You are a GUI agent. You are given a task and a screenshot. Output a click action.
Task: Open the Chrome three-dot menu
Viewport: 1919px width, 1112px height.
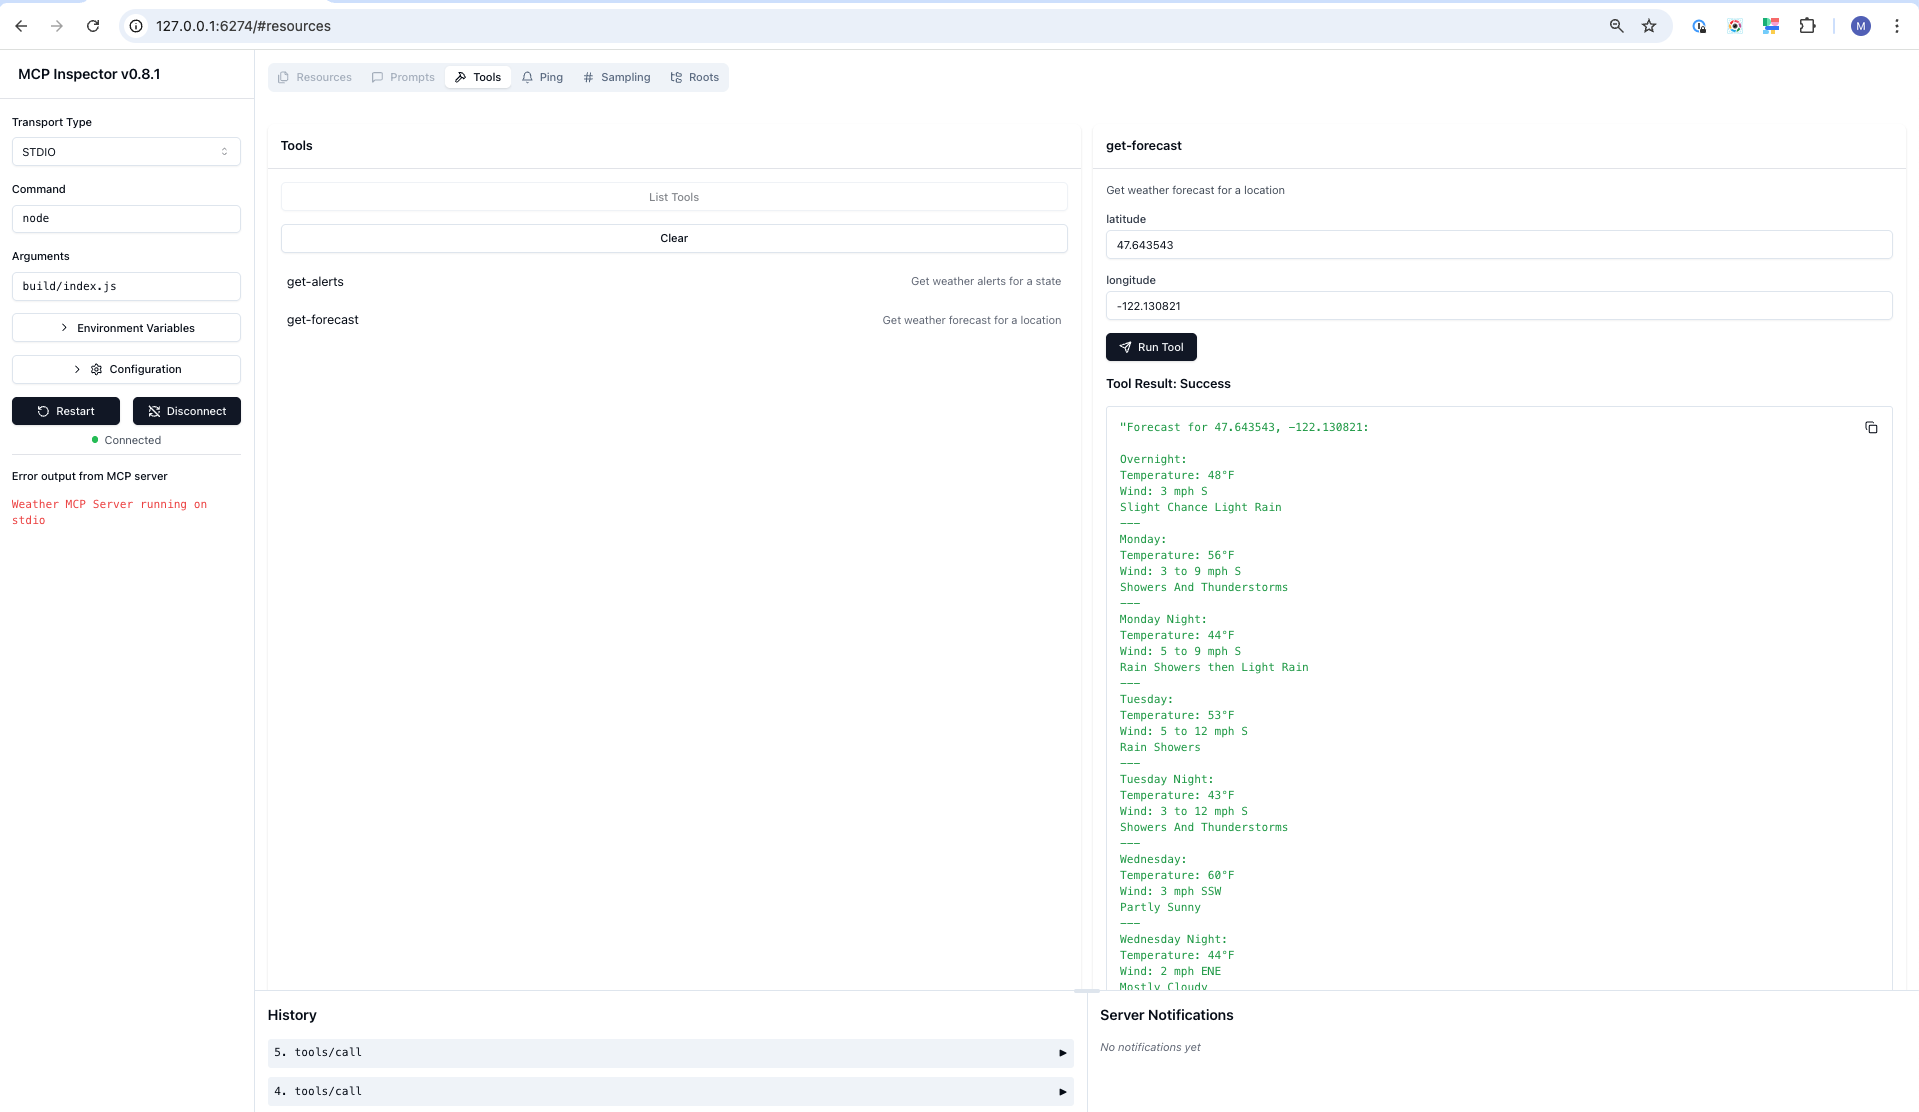pyautogui.click(x=1897, y=26)
